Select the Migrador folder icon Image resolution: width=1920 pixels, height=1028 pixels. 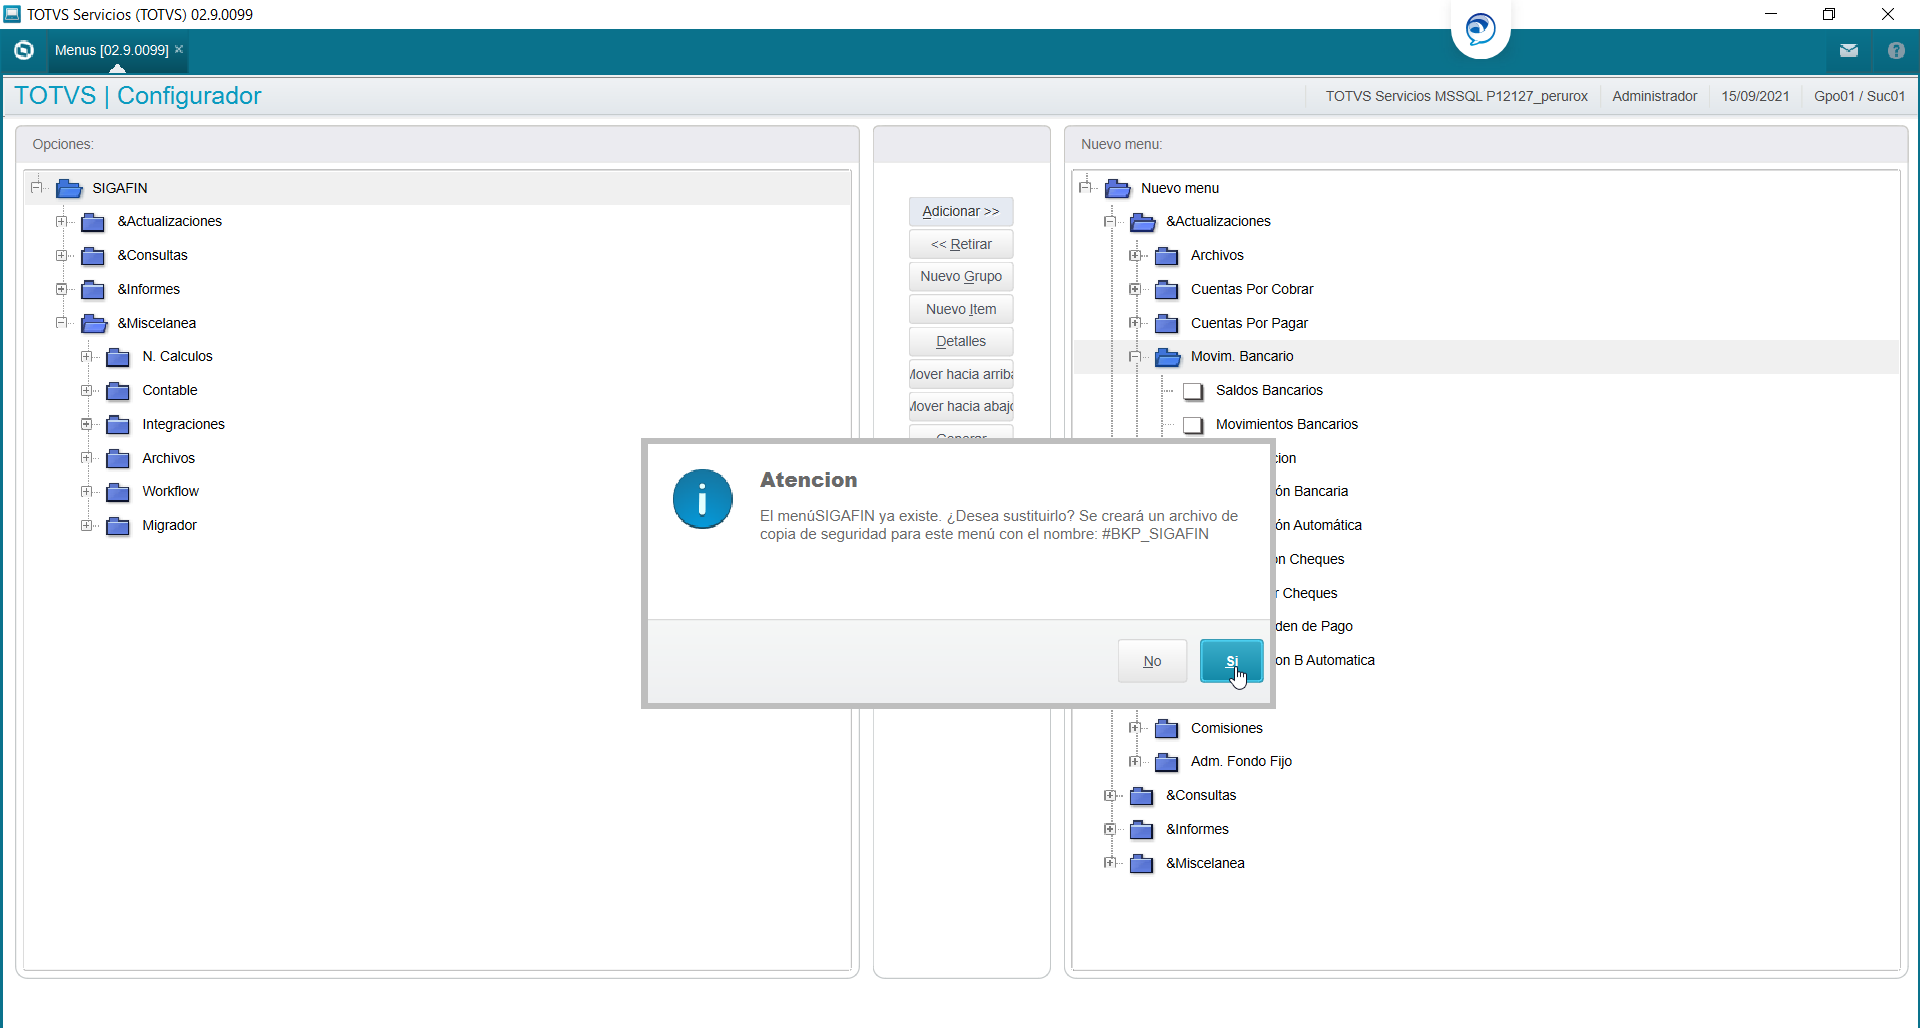click(118, 526)
